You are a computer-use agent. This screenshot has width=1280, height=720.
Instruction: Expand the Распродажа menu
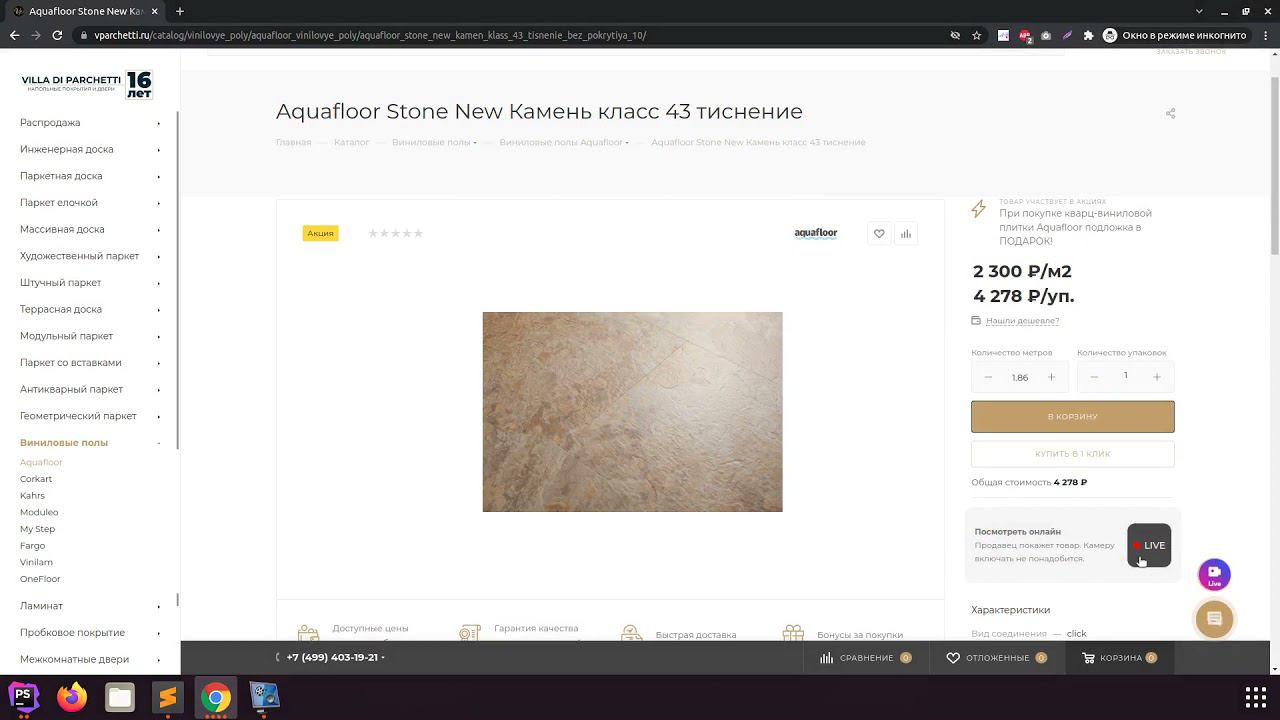(x=159, y=123)
